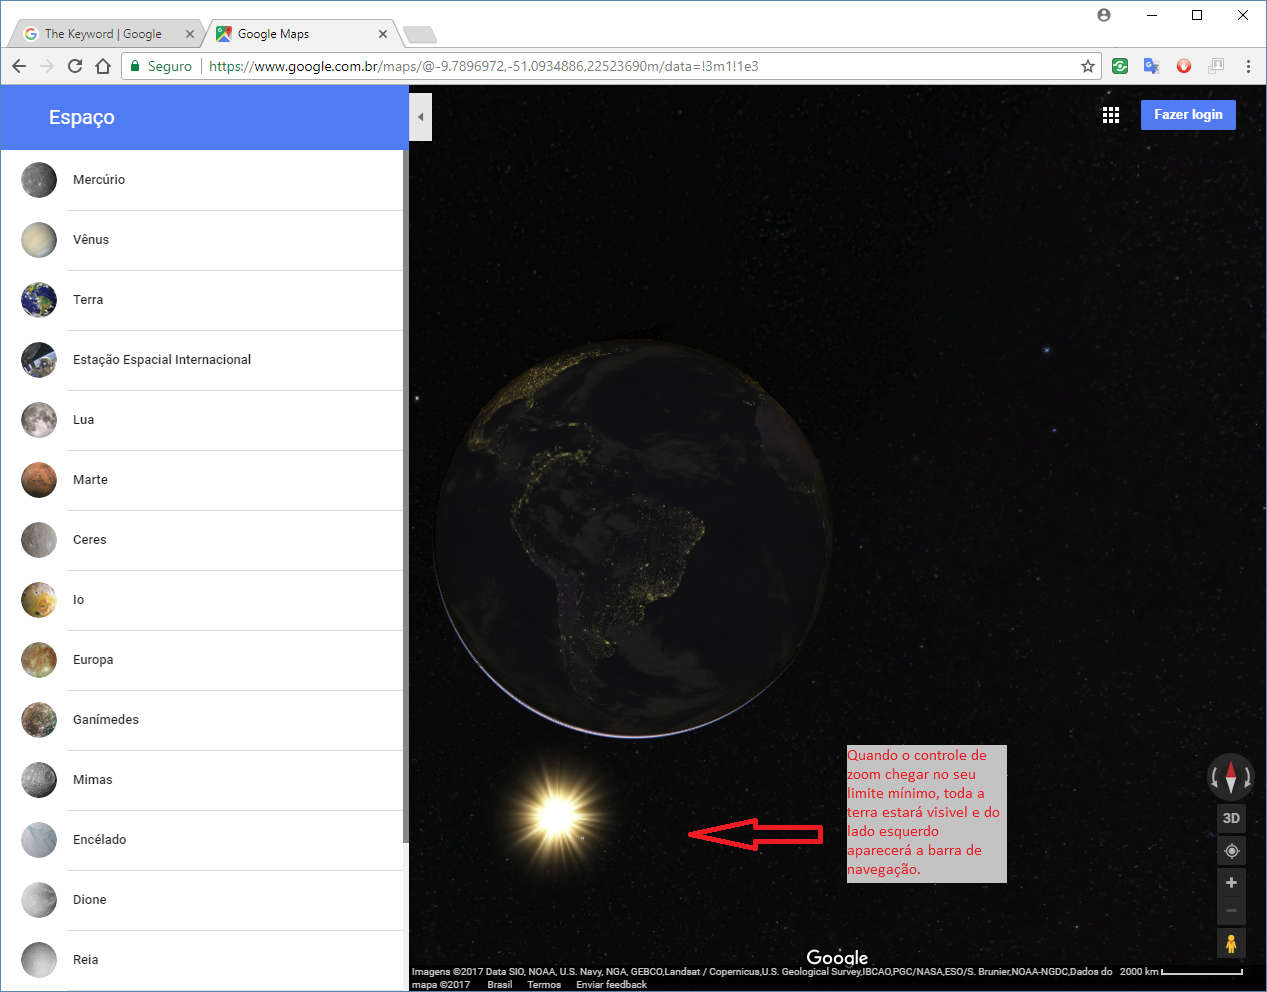
Task: Close the Google Maps tab
Action: (x=383, y=34)
